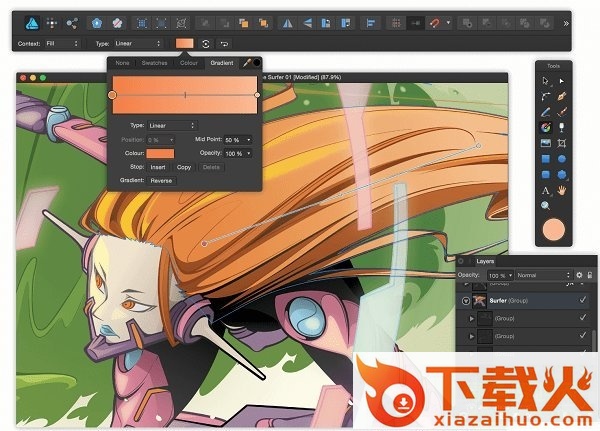Toggle visibility checkmark of Surfer group
Screen dimensions: 600x431
[582, 300]
